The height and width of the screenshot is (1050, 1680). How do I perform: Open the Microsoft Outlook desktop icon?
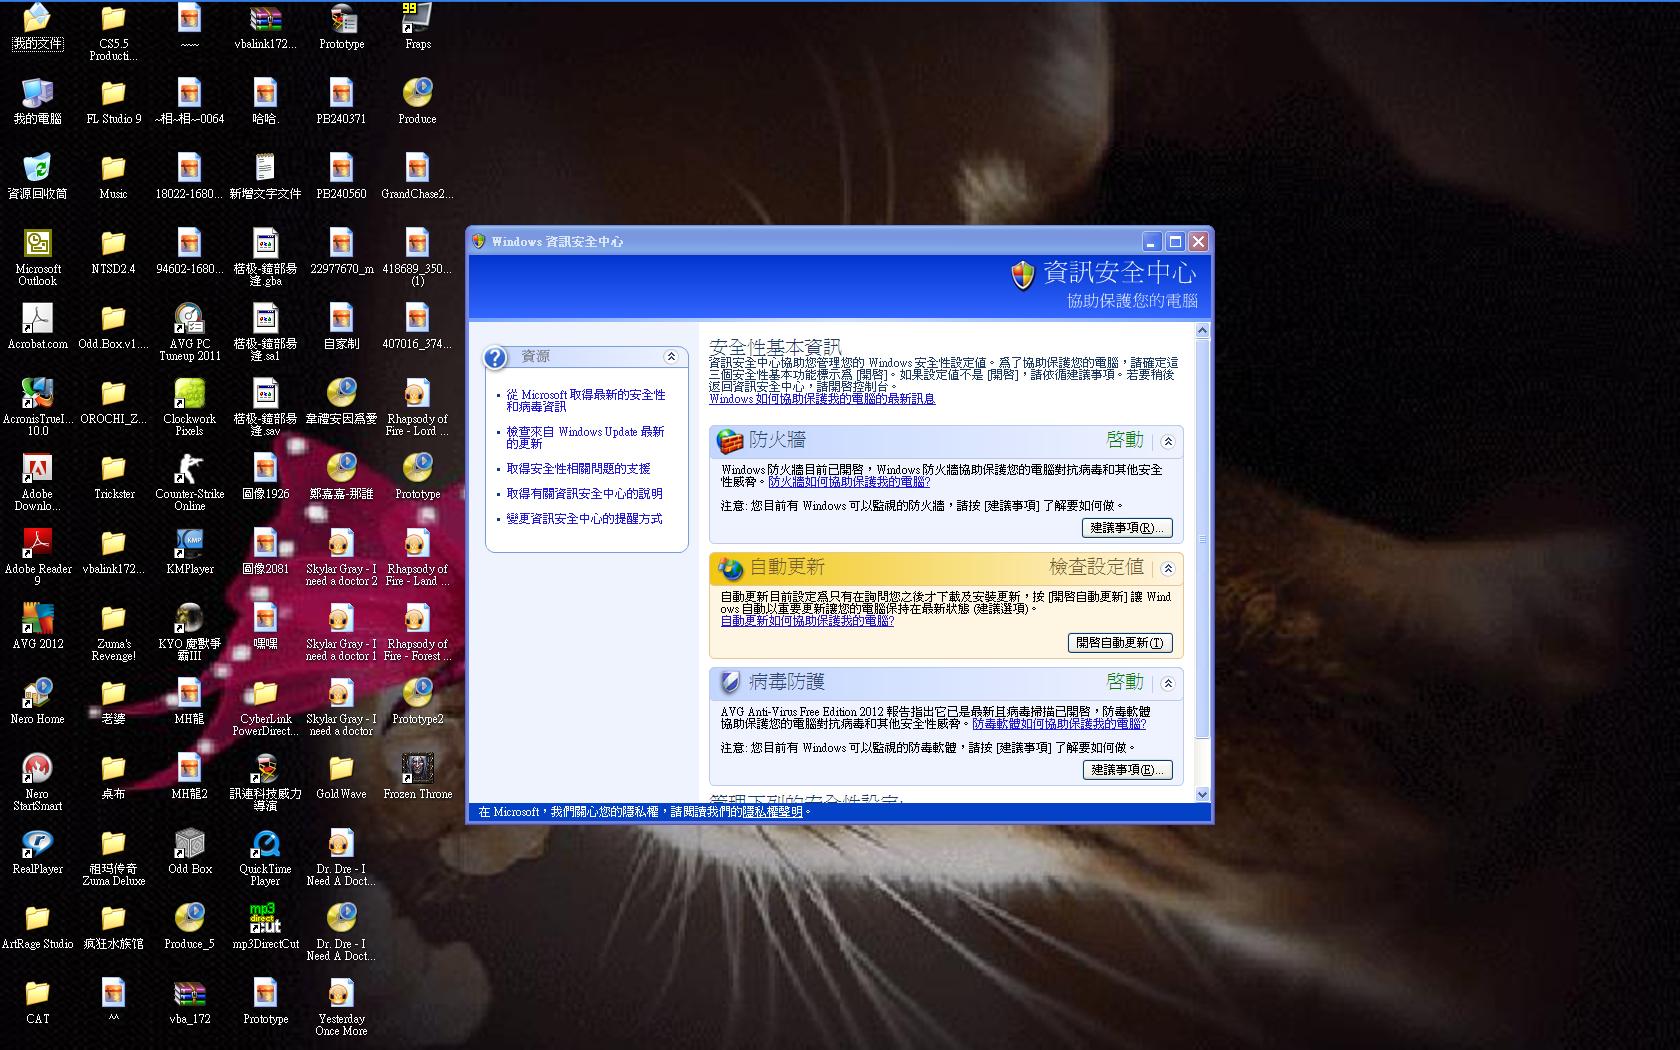[38, 257]
